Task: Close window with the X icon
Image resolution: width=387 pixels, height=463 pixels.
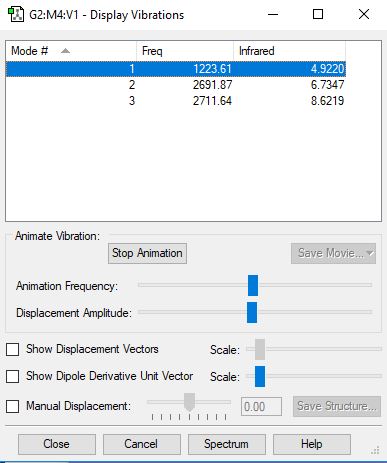Action: click(364, 14)
